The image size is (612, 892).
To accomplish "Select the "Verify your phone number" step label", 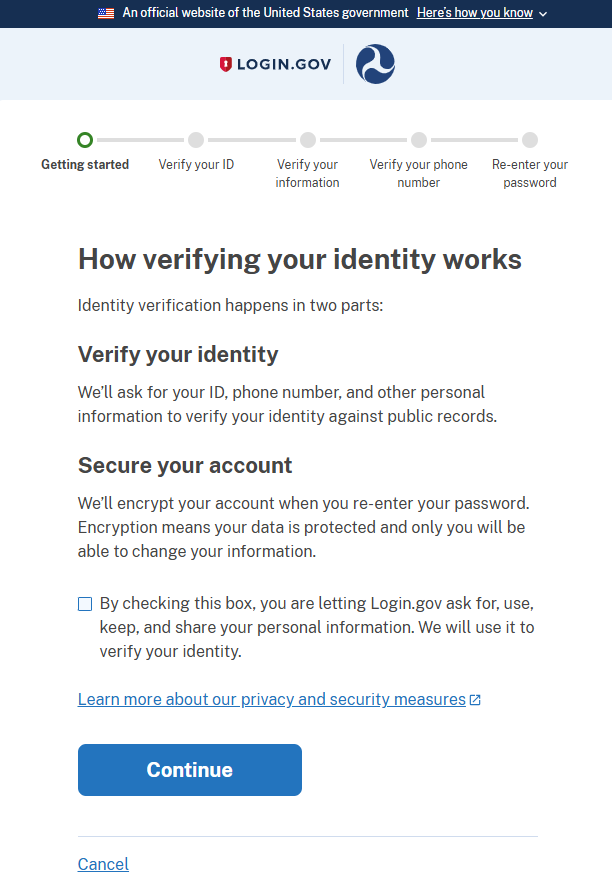I will [419, 173].
